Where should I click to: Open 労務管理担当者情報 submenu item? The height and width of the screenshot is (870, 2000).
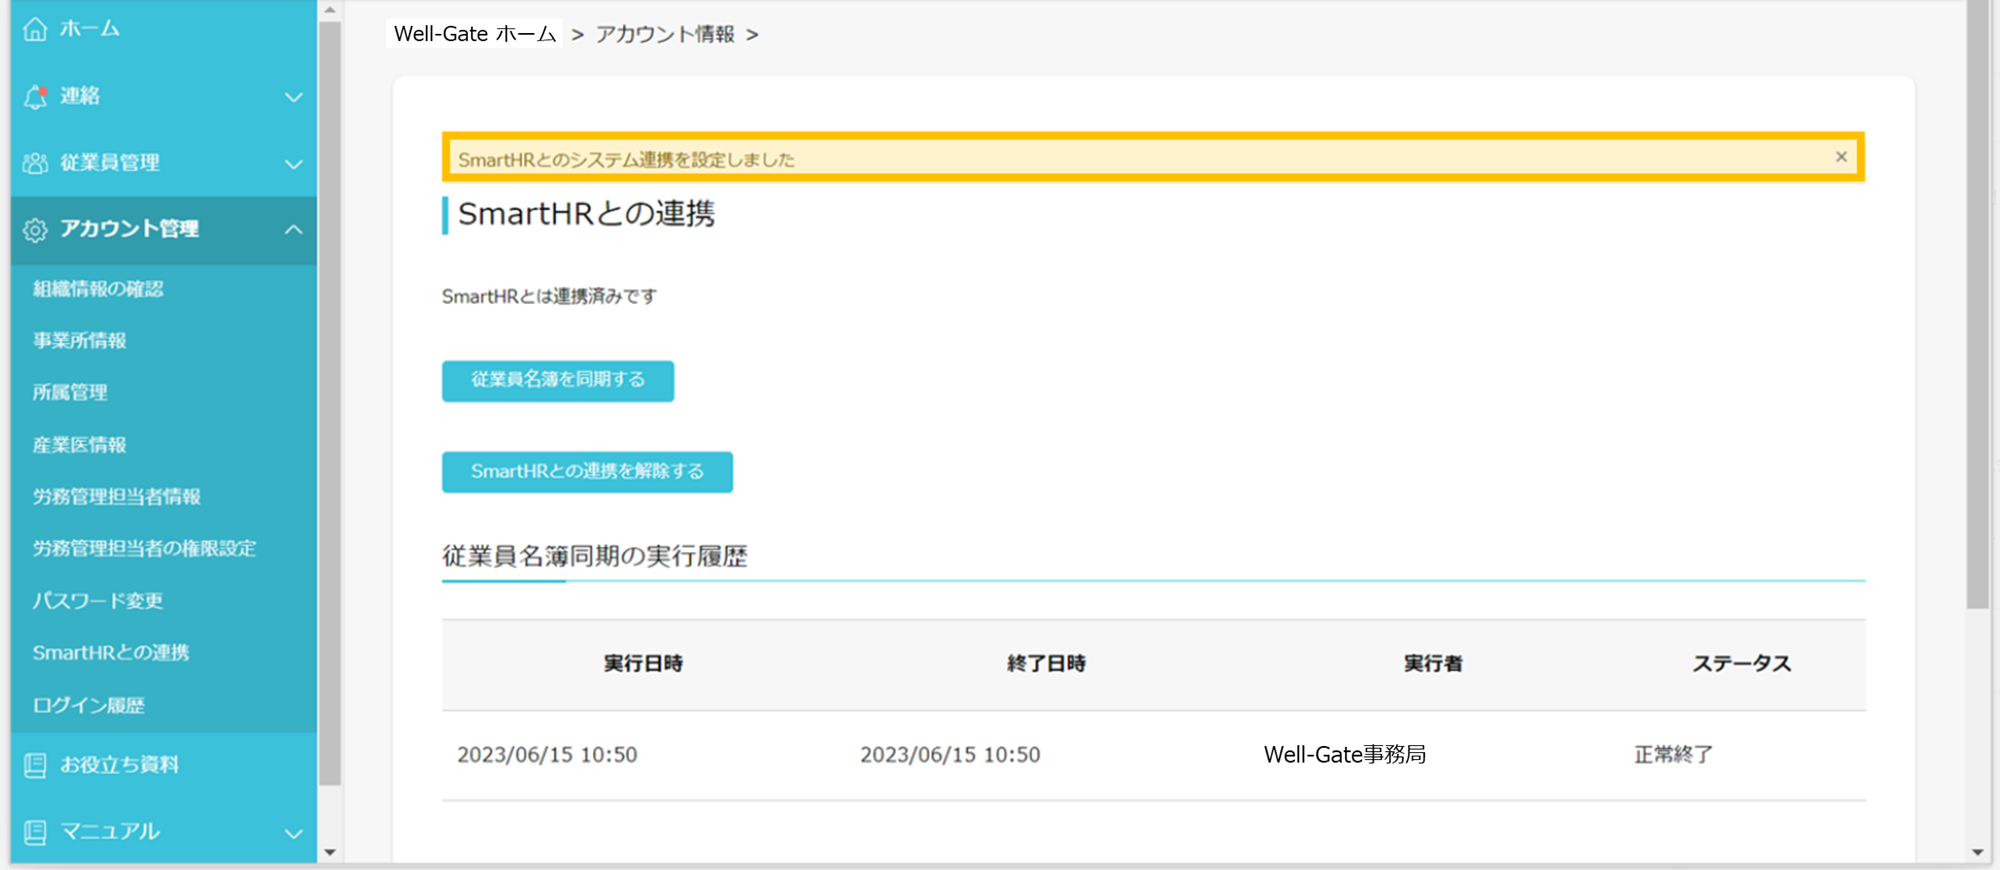point(117,497)
